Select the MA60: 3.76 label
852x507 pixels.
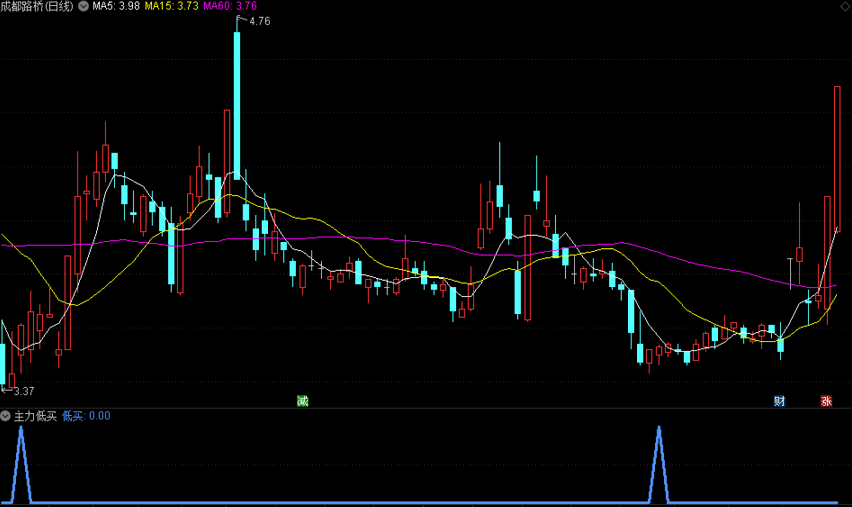230,7
